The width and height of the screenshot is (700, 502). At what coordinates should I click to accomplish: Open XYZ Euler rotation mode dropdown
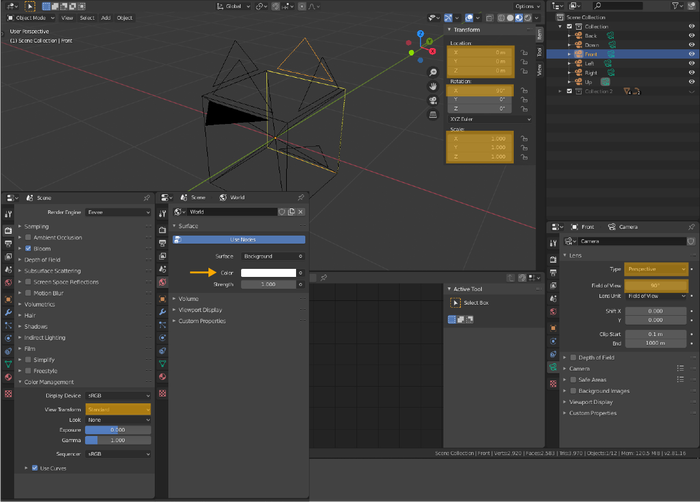[x=490, y=119]
